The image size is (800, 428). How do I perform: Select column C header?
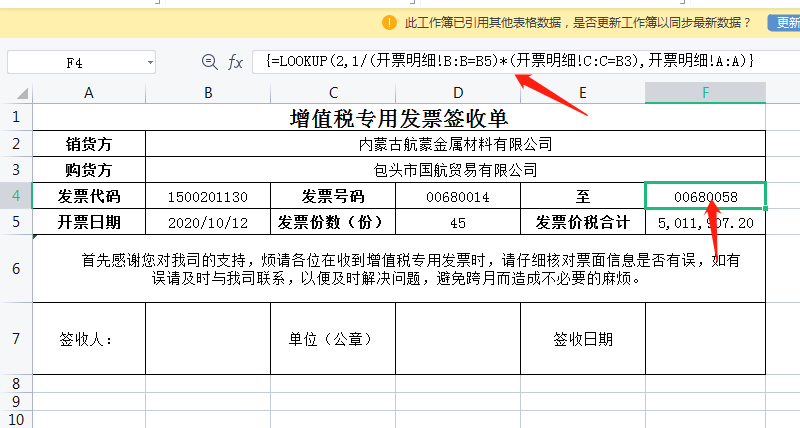tap(333, 93)
